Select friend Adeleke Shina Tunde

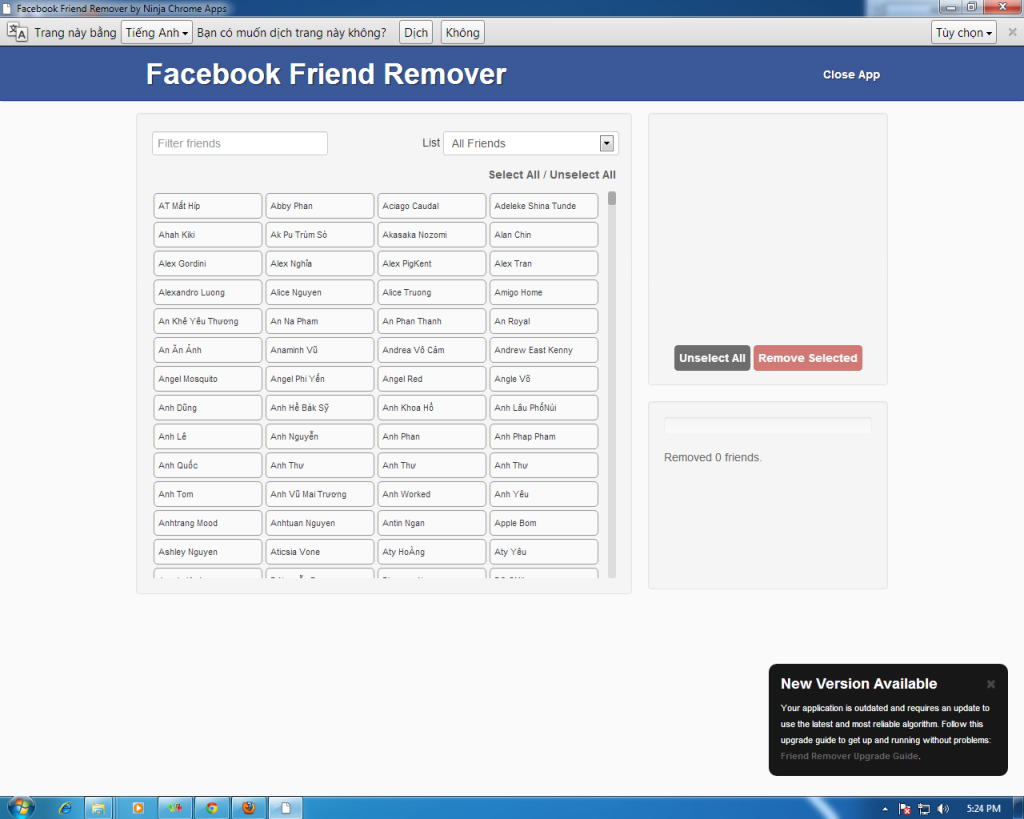click(x=544, y=206)
